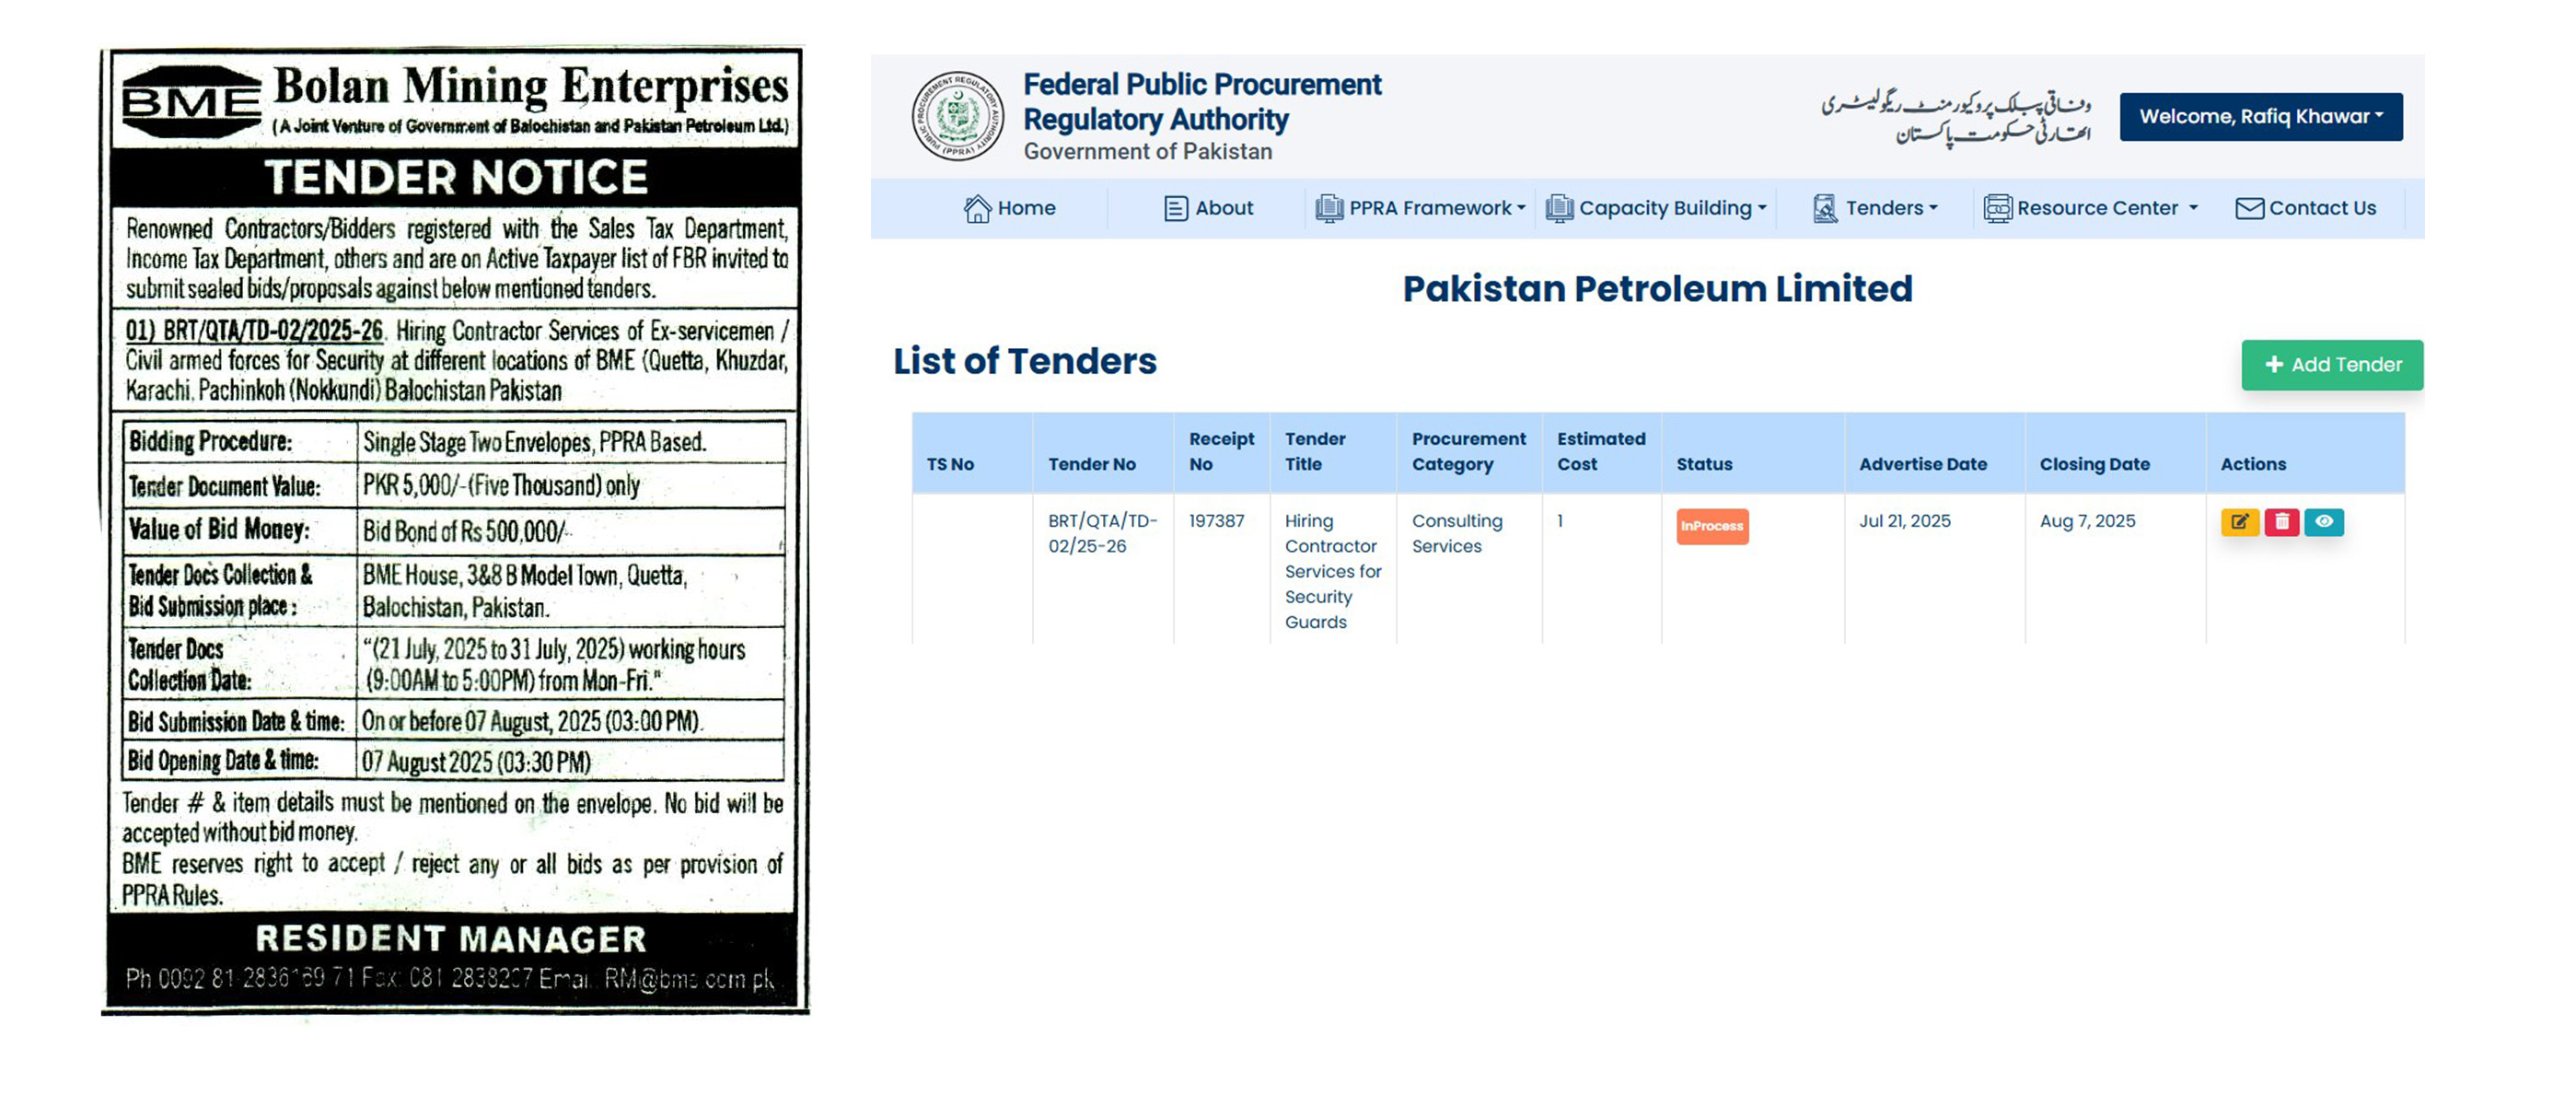Image resolution: width=2576 pixels, height=1095 pixels.
Task: Click the PPRA emblem logo
Action: click(x=957, y=116)
